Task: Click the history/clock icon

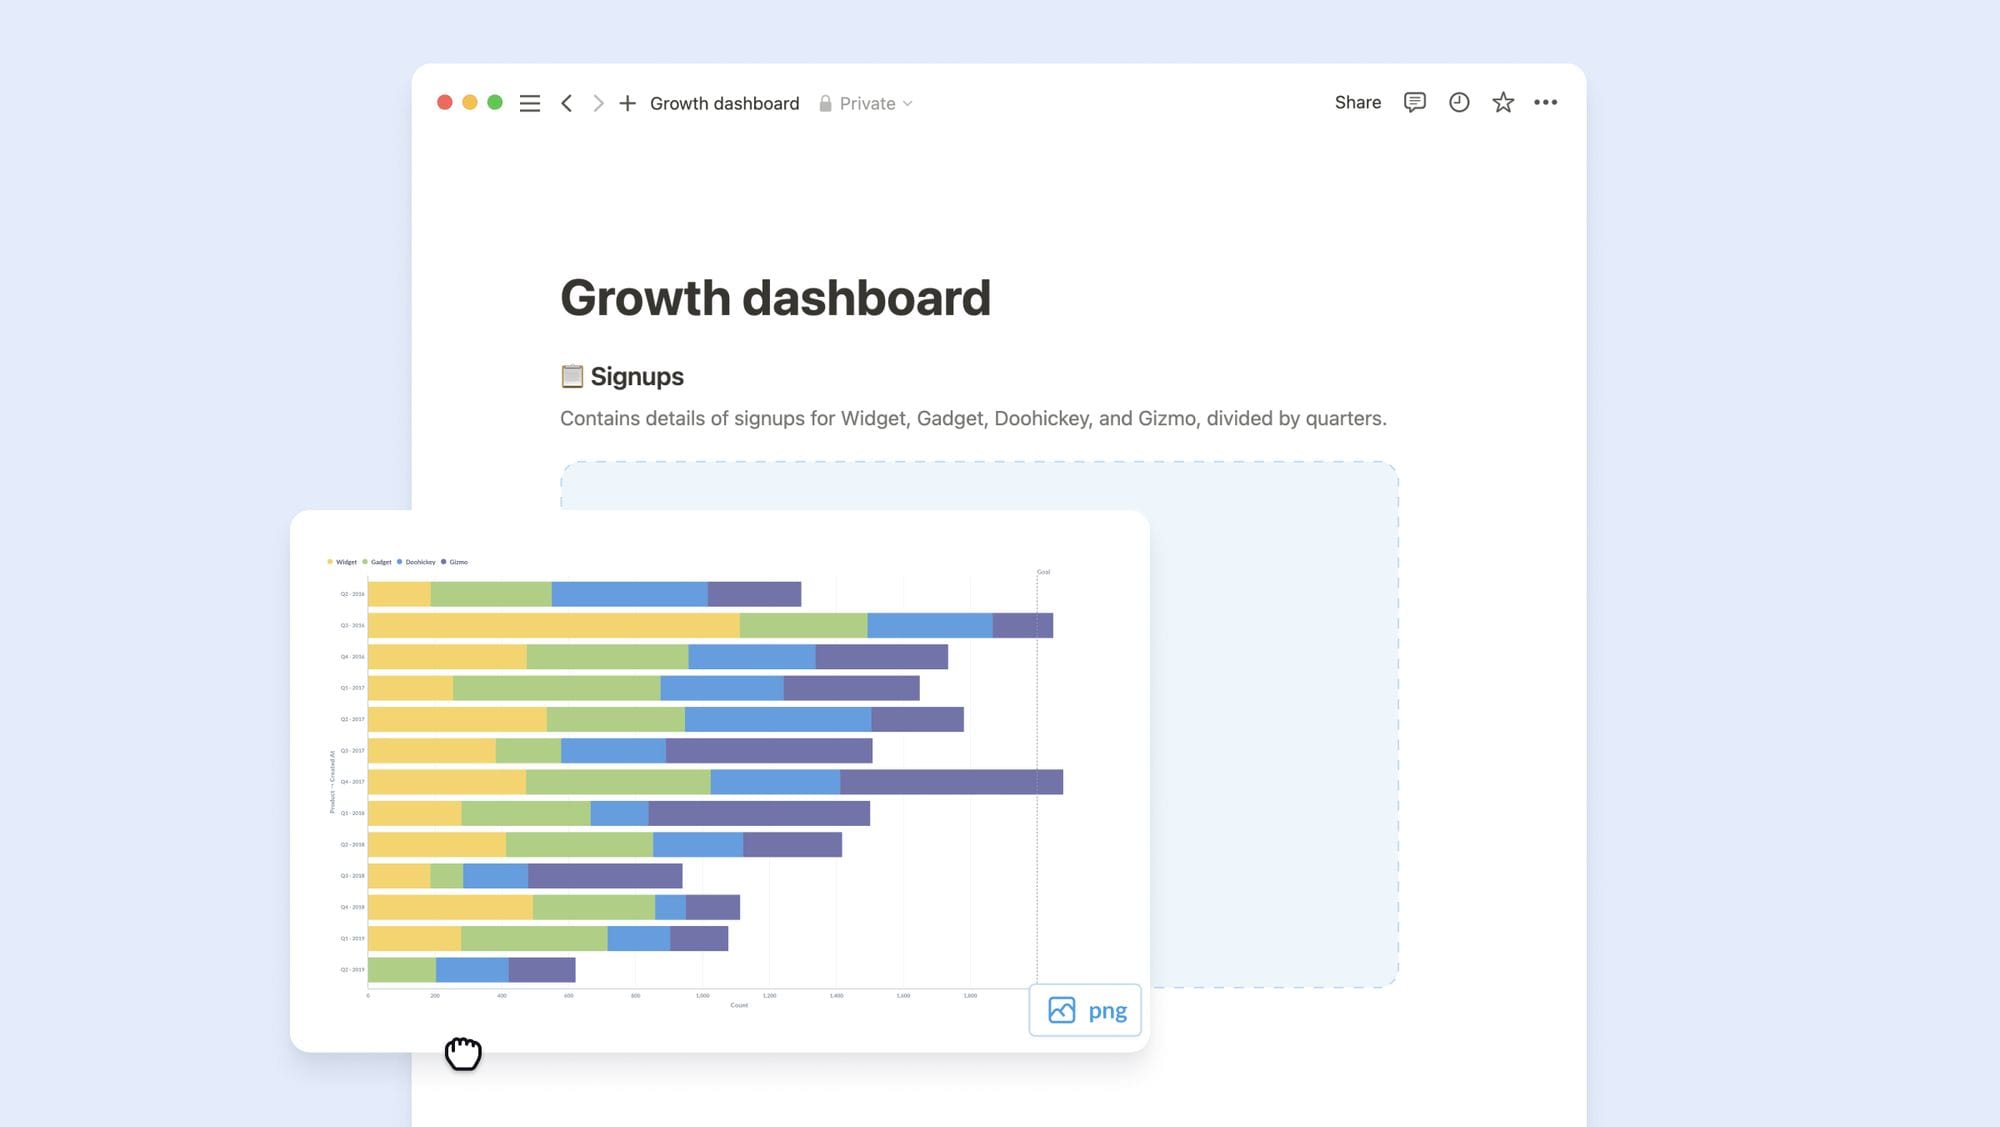Action: pos(1459,102)
